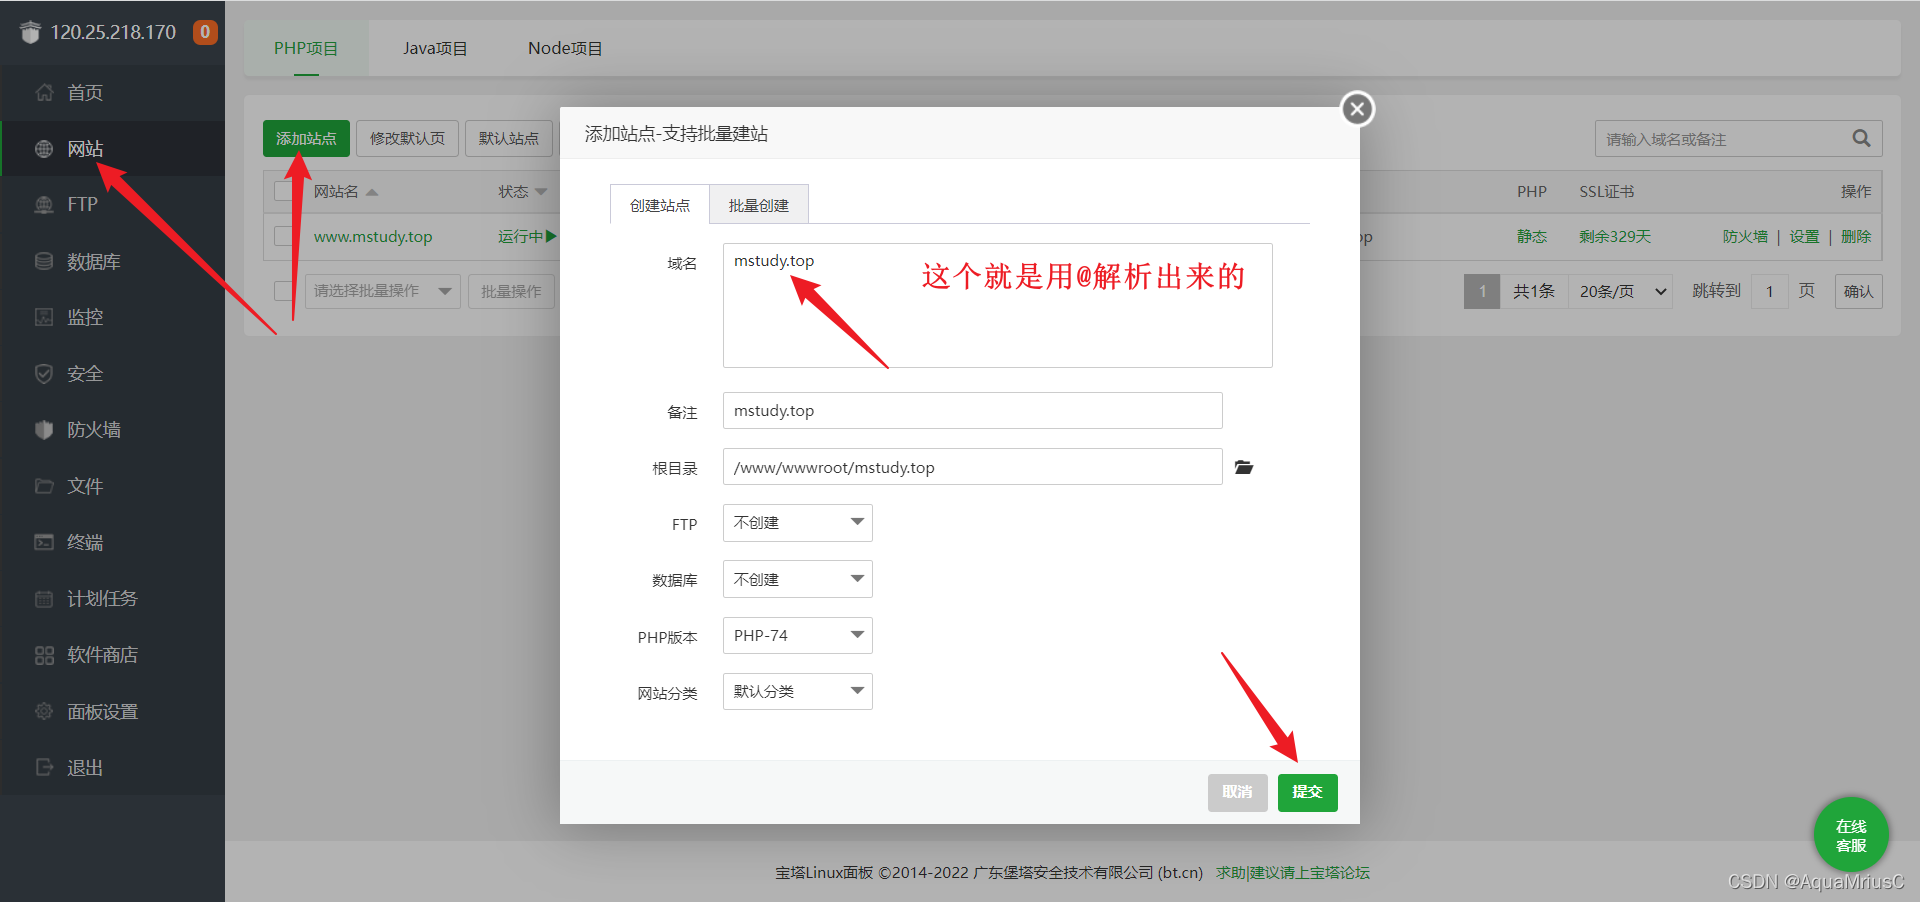Open the 防火墙 firewall shield icon
This screenshot has width=1920, height=902.
coord(44,430)
